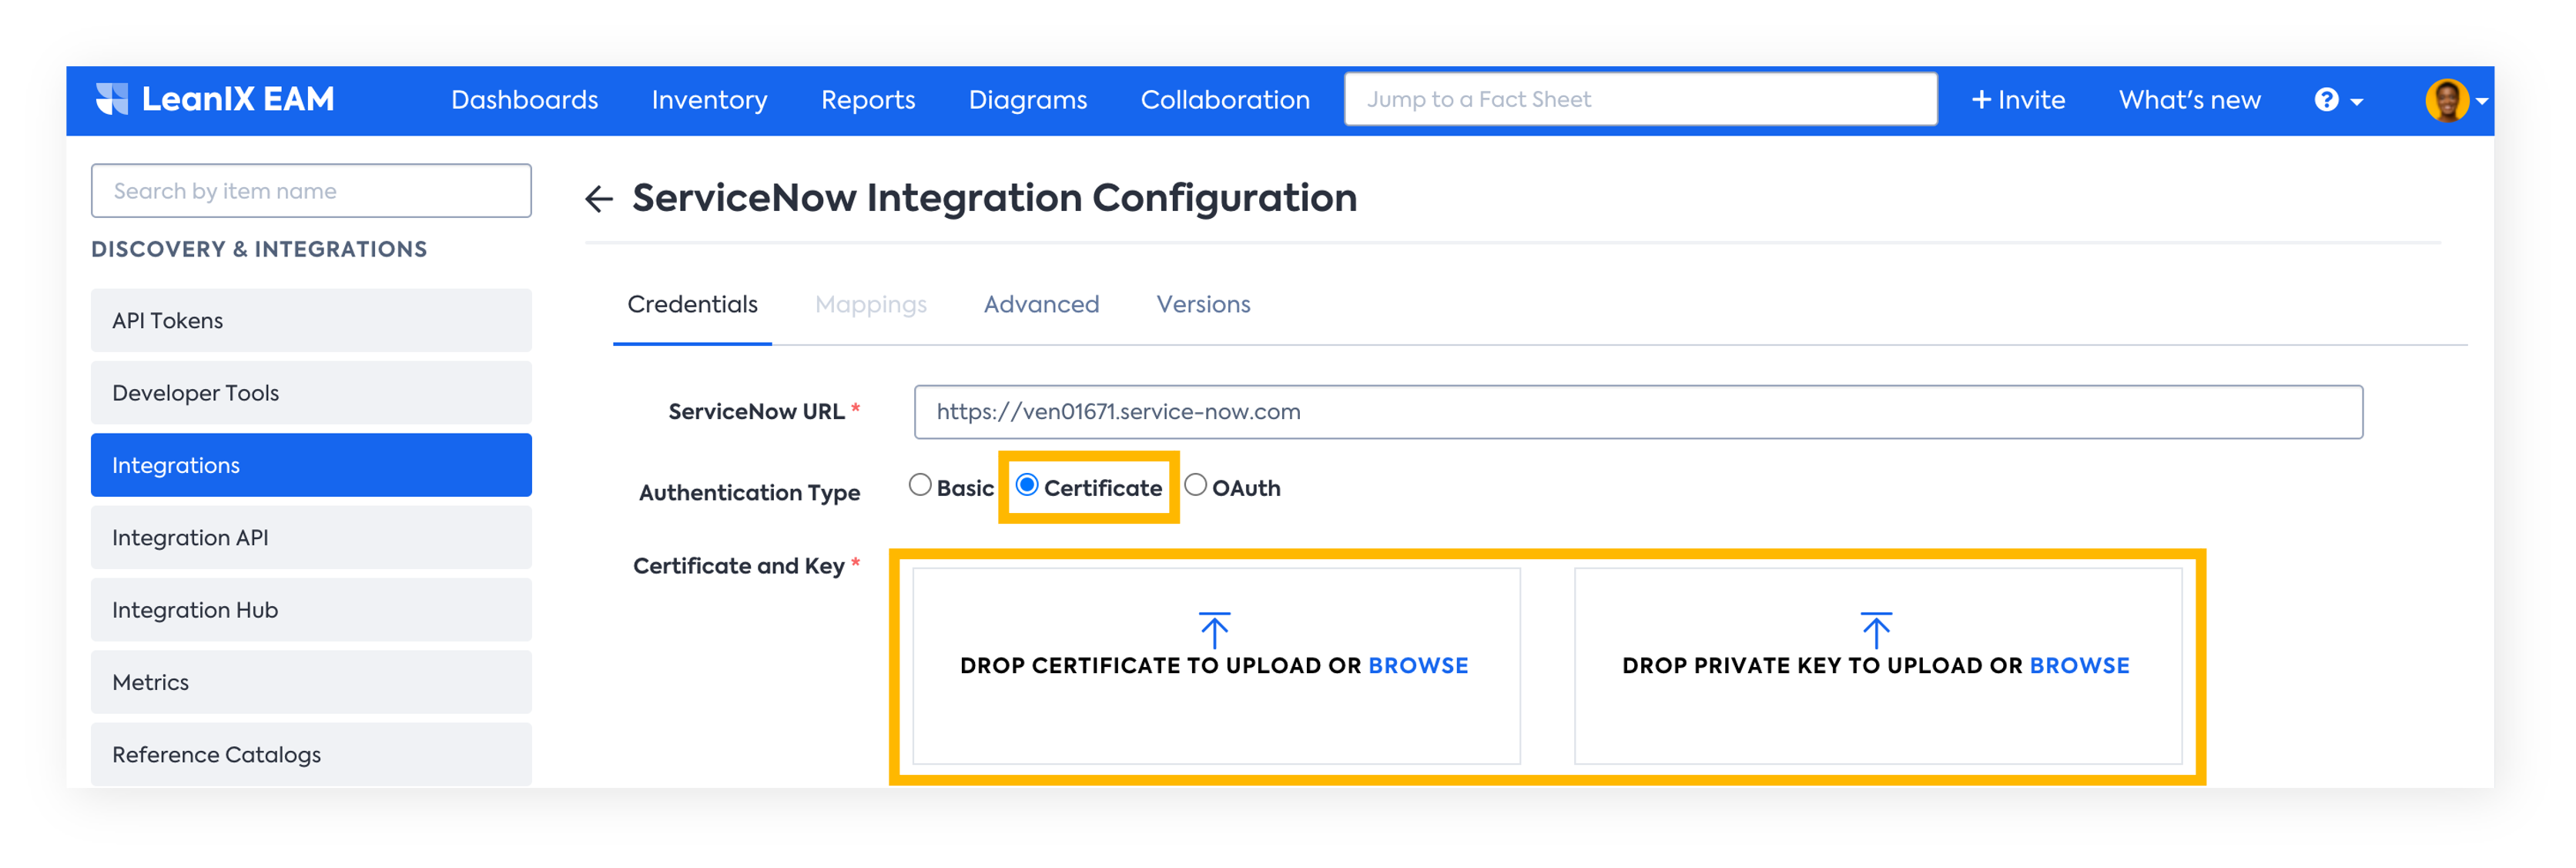Image resolution: width=2576 pixels, height=868 pixels.
Task: Open Integration API in sidebar
Action: click(x=311, y=538)
